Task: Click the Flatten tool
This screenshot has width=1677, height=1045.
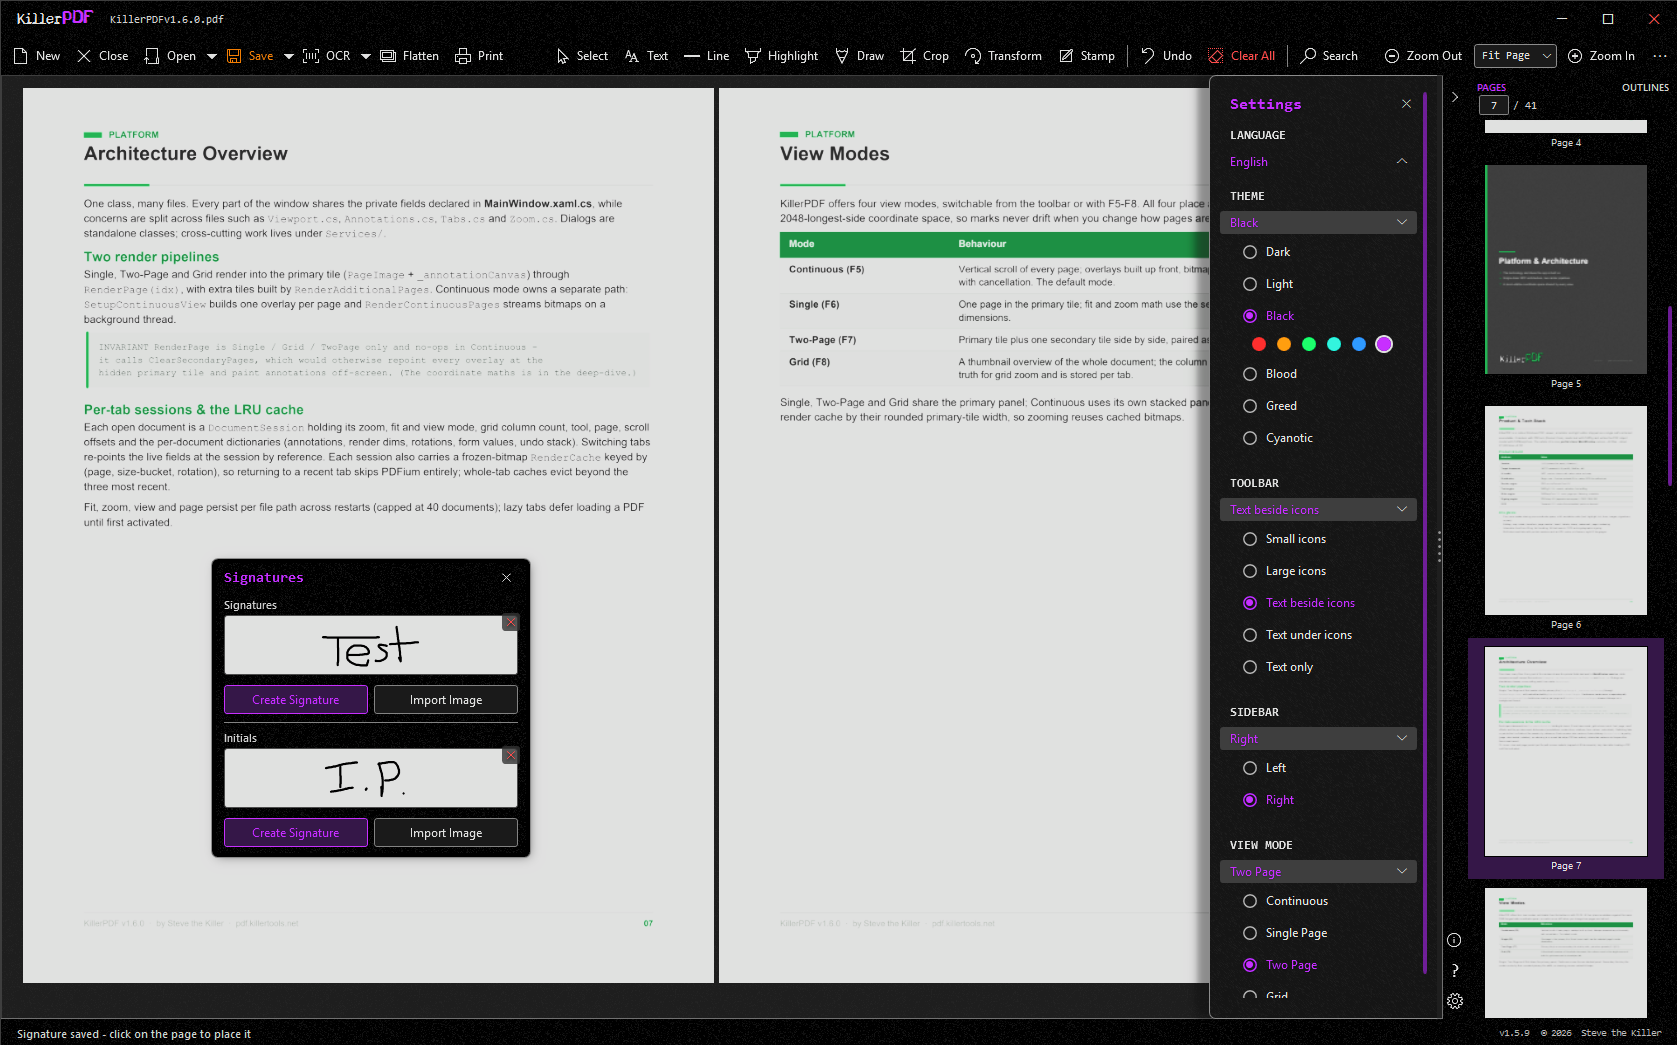Action: [410, 56]
